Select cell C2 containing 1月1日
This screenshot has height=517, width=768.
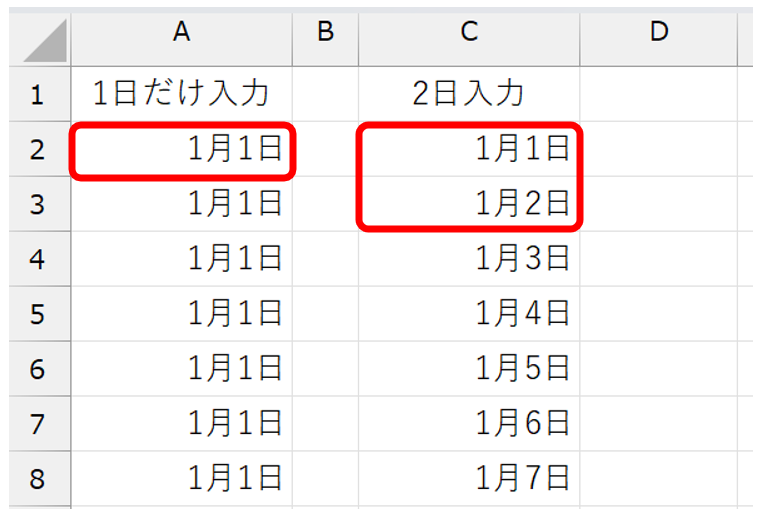(x=469, y=150)
